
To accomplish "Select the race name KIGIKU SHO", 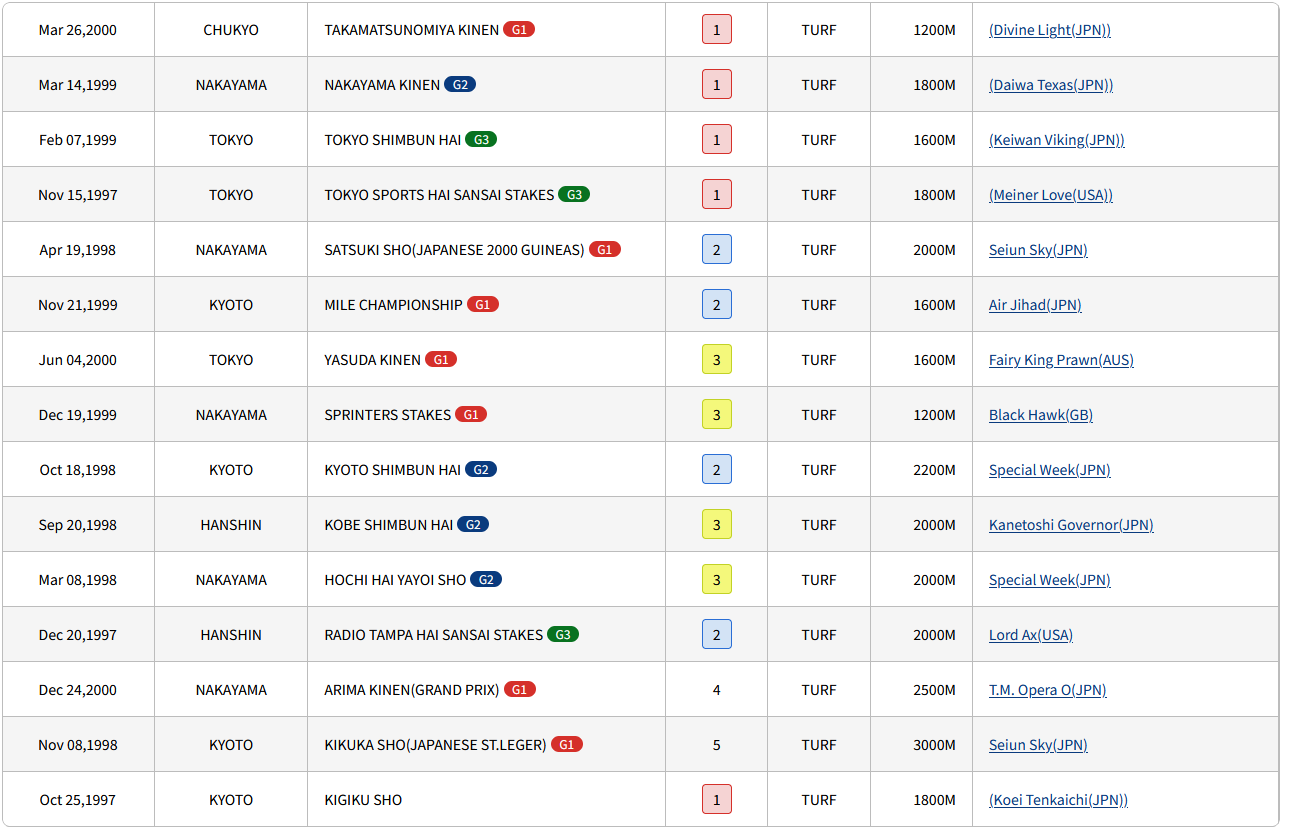I will [364, 800].
